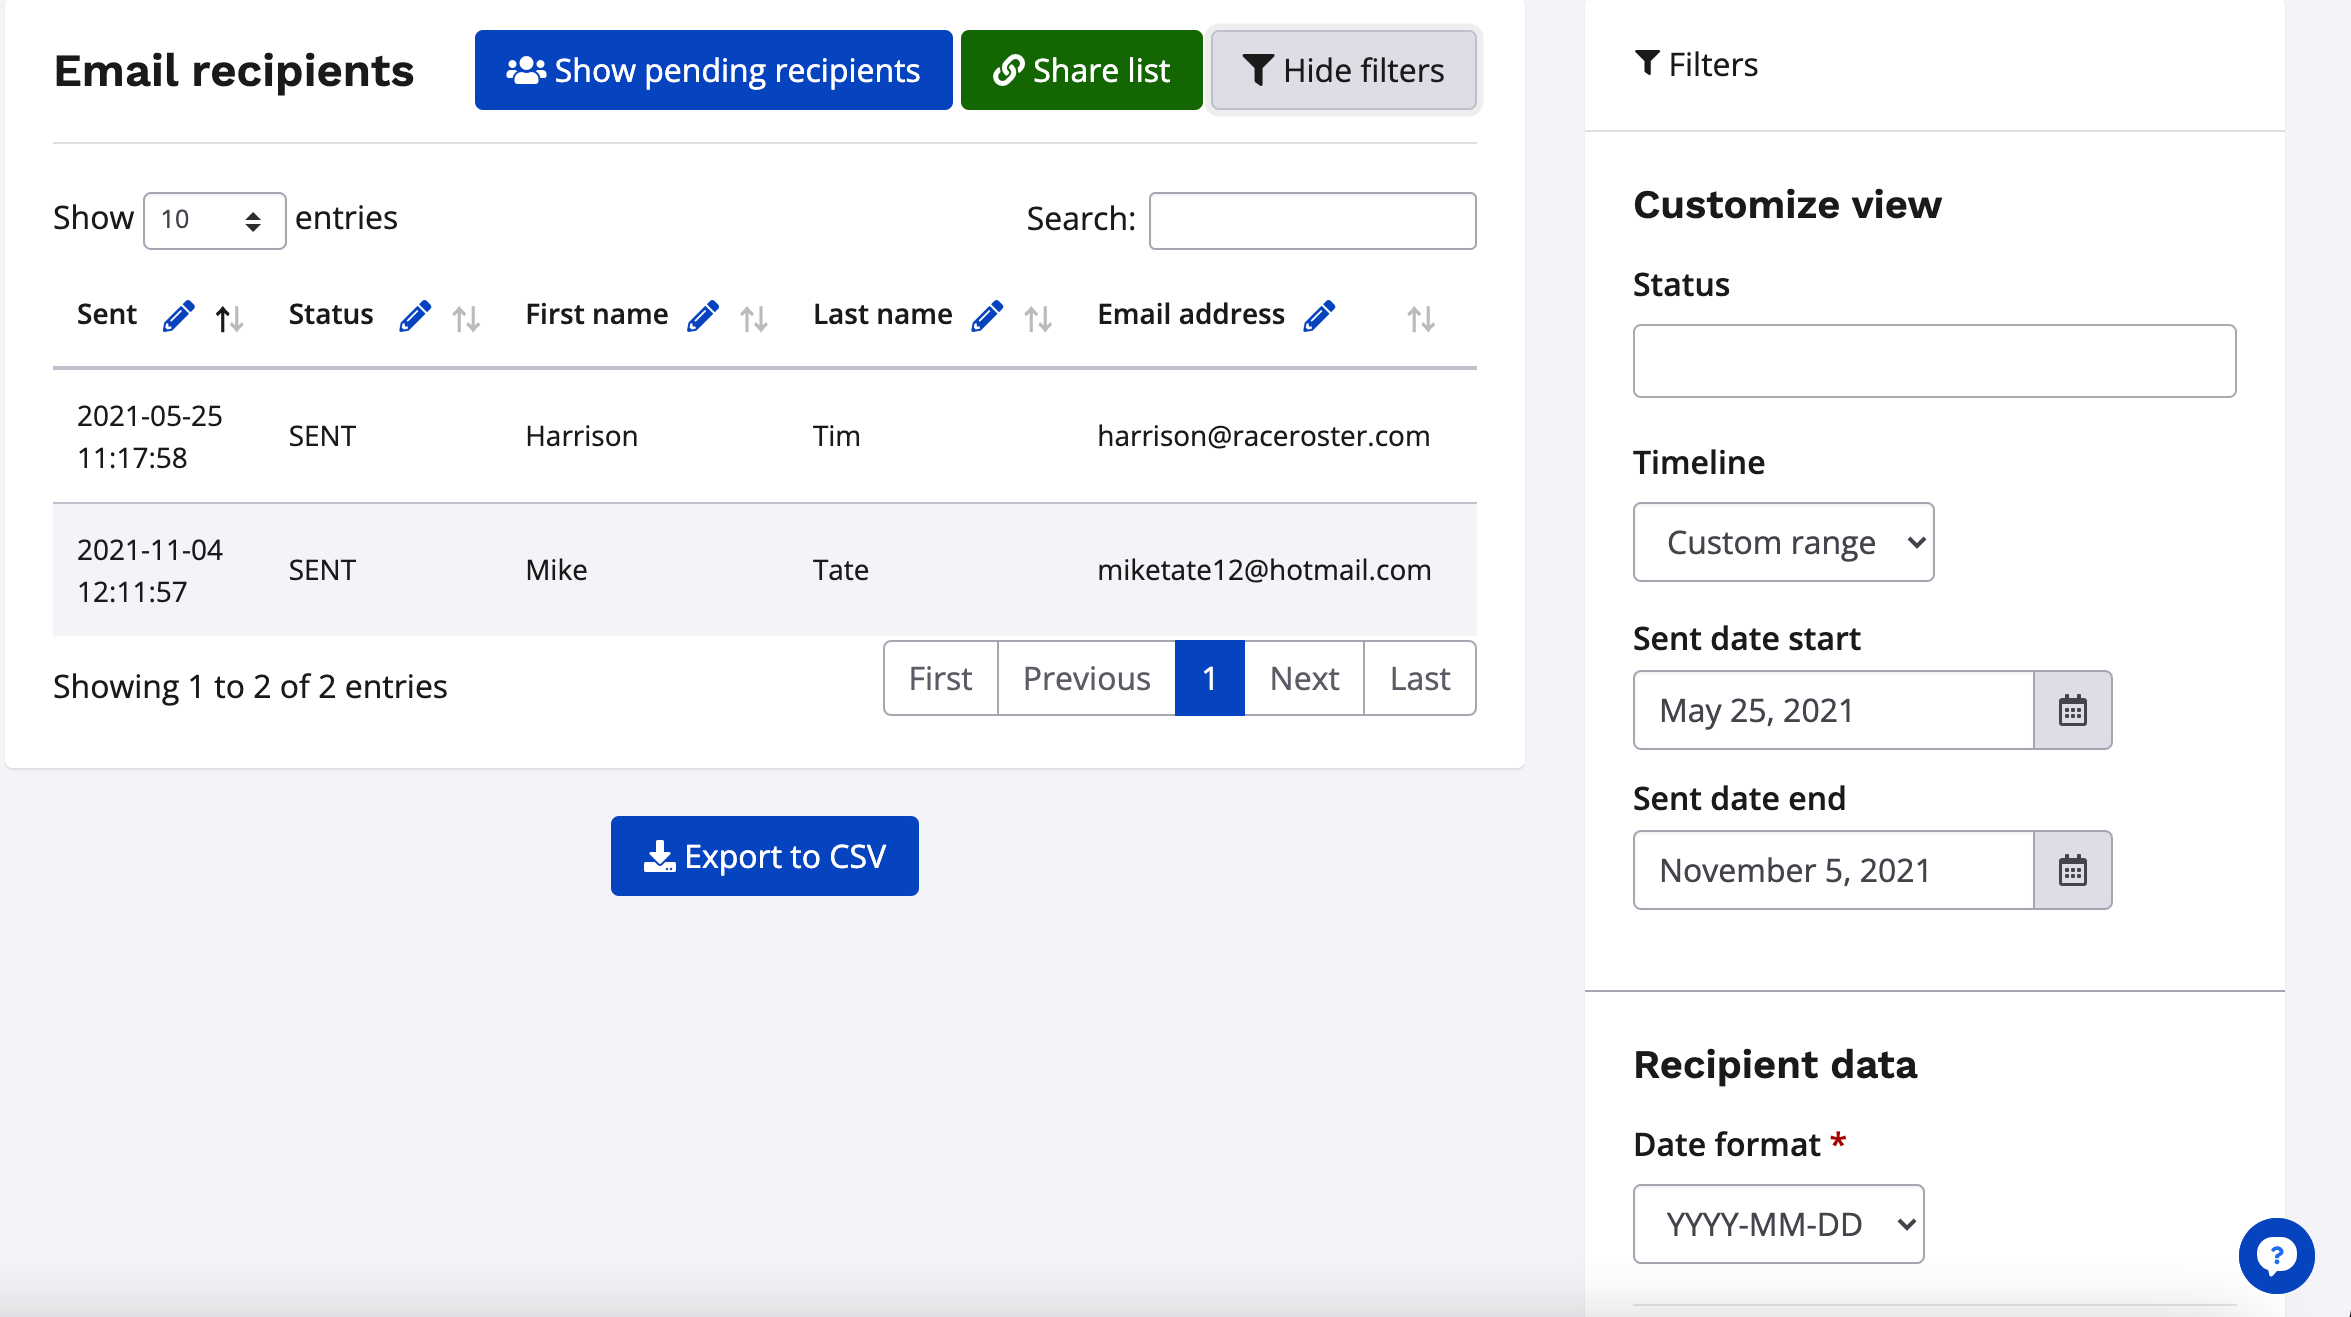Click edit pencil next to Last name

coord(986,316)
